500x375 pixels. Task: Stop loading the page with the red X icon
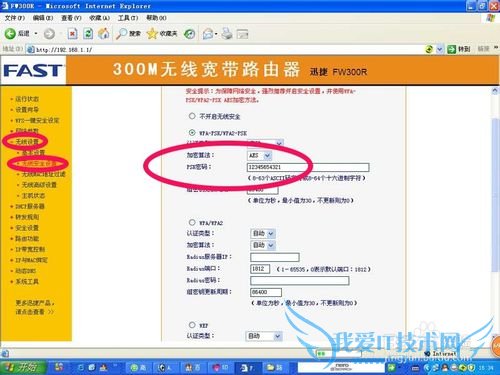(x=72, y=34)
